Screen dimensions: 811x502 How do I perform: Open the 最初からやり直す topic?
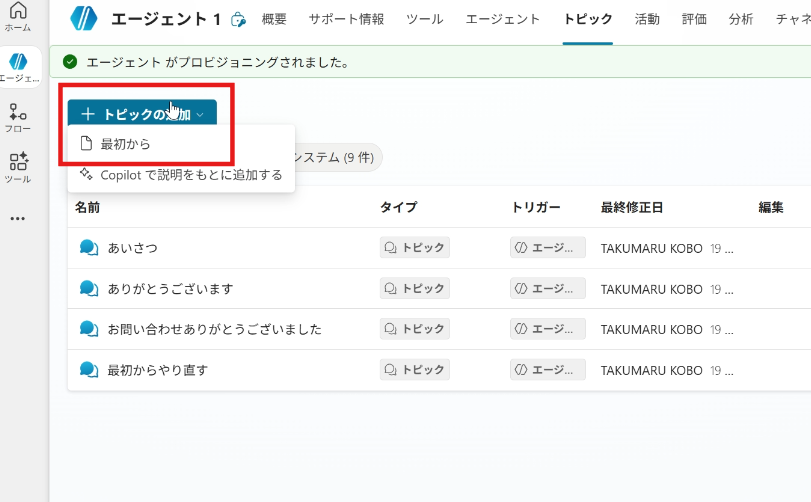(157, 370)
